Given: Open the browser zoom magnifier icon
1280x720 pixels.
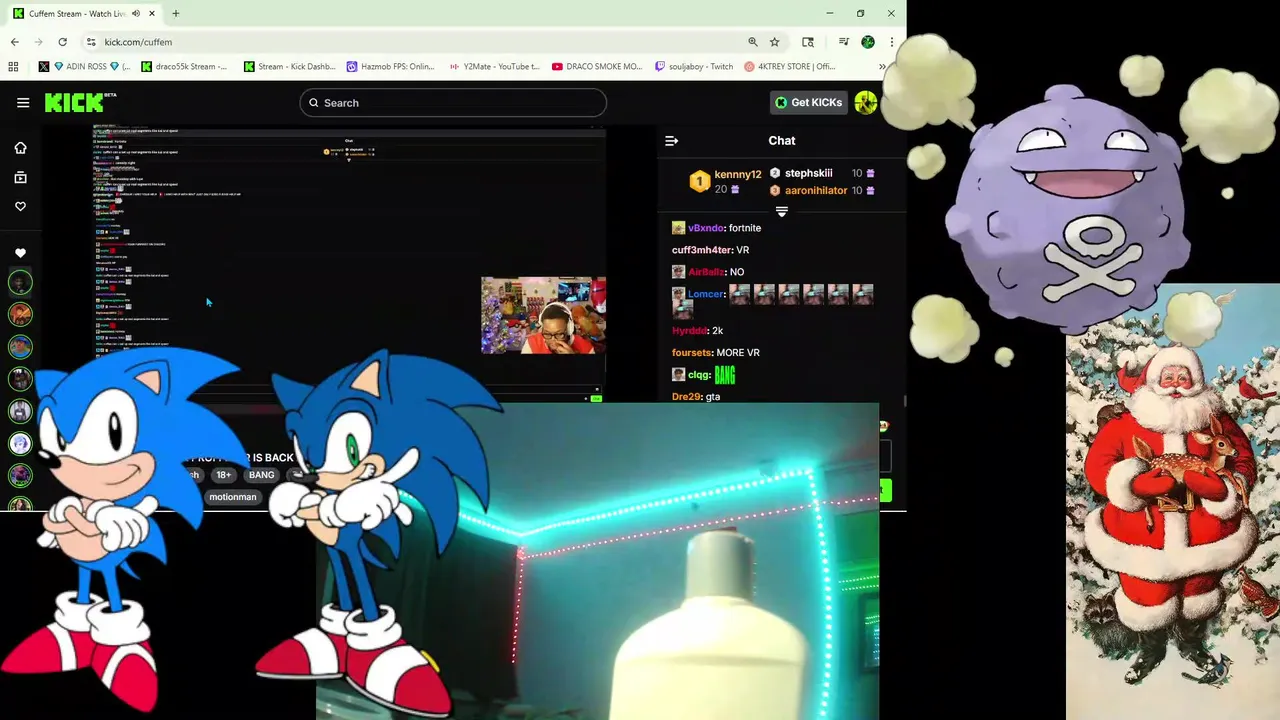Looking at the screenshot, I should [753, 42].
